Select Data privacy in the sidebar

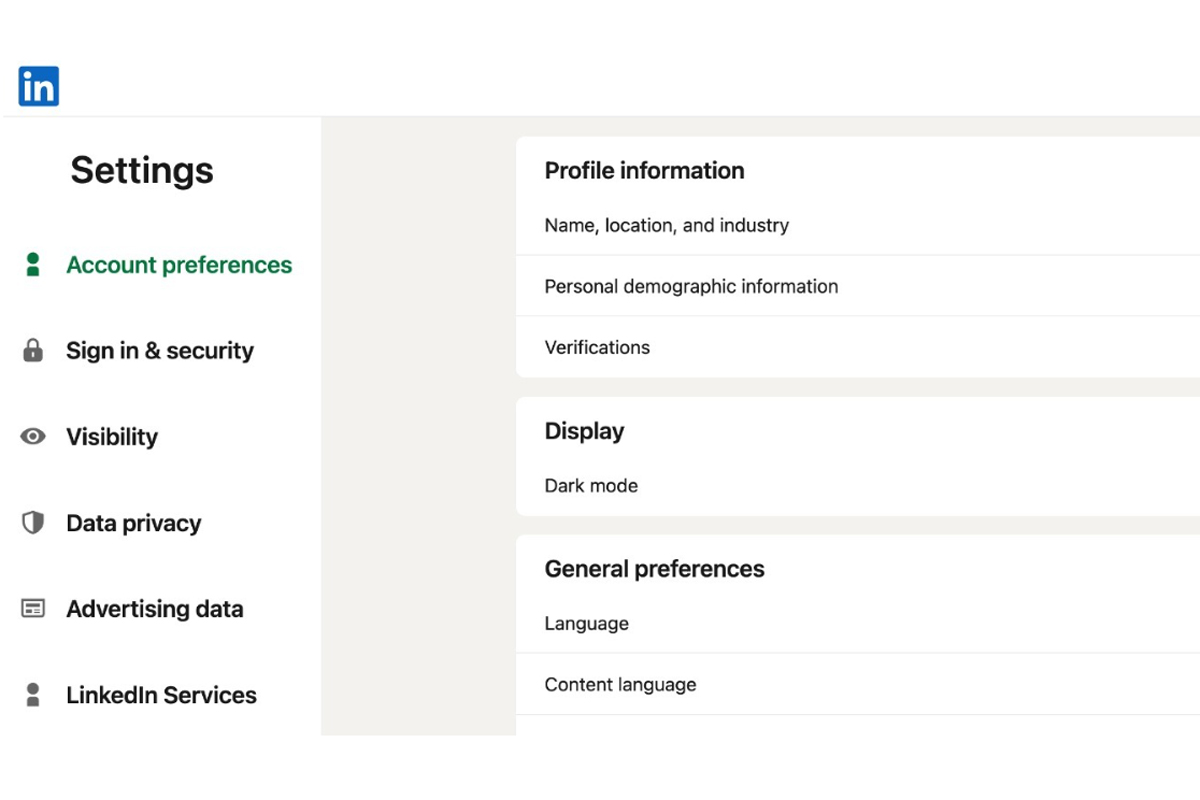tap(134, 523)
